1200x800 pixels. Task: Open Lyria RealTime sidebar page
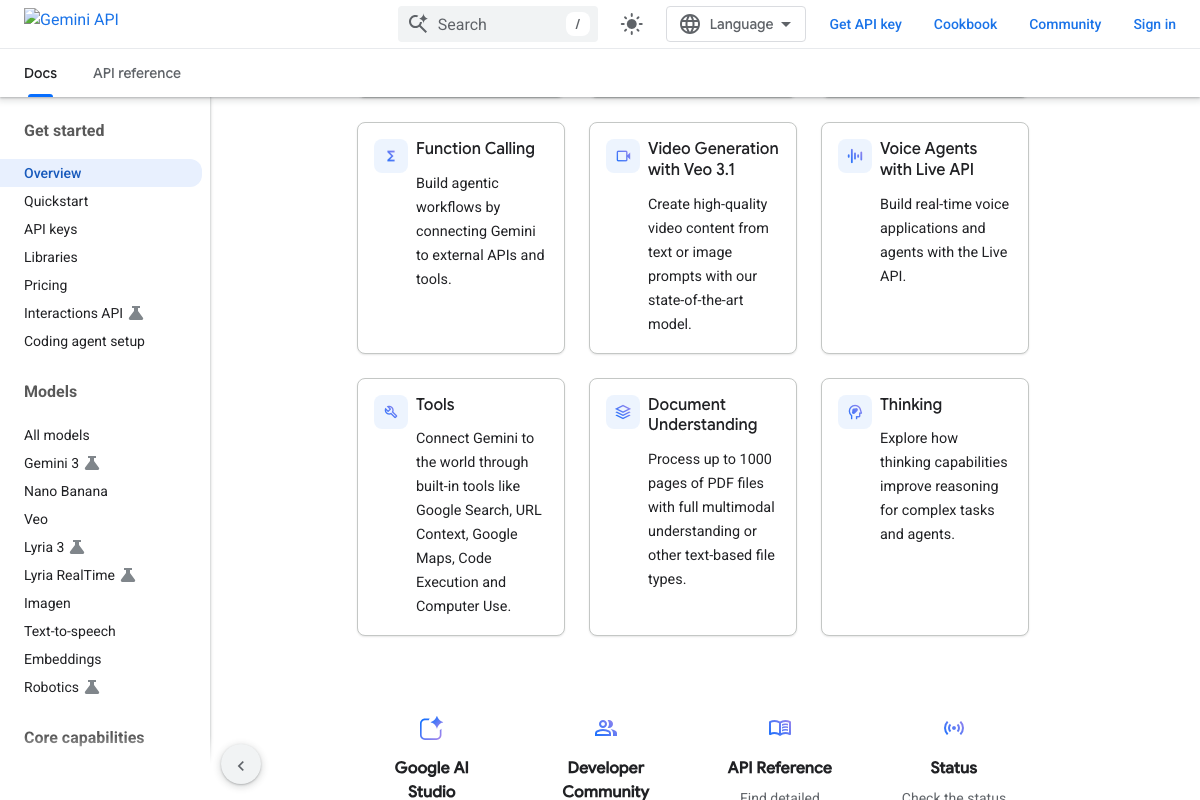tap(69, 575)
